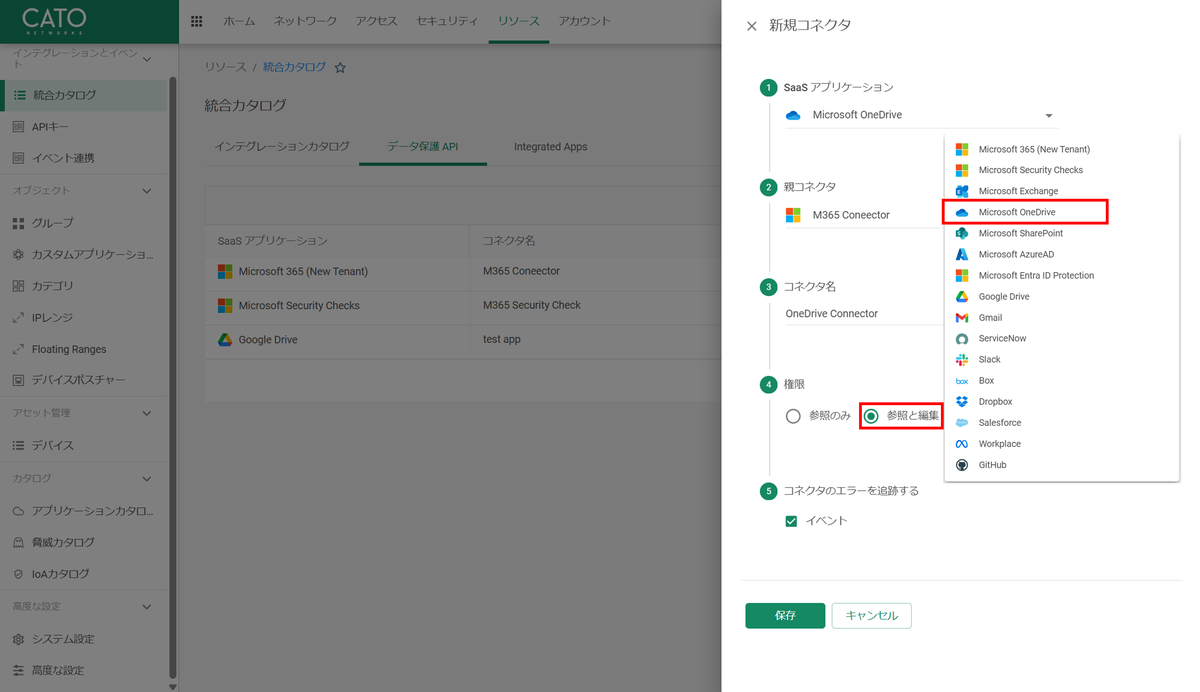
Task: Click the コネクタ名 input field
Action: (865, 314)
